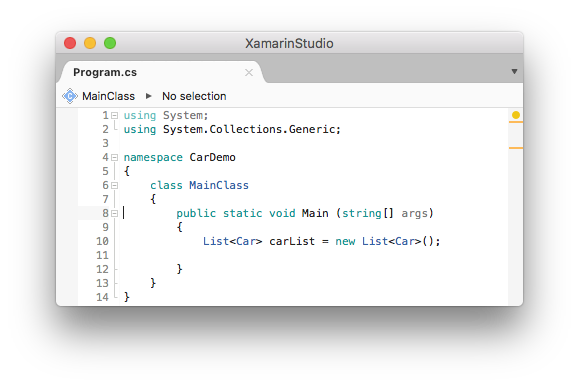Click 'System;' on line 1
This screenshot has width=579, height=386.
click(x=186, y=115)
